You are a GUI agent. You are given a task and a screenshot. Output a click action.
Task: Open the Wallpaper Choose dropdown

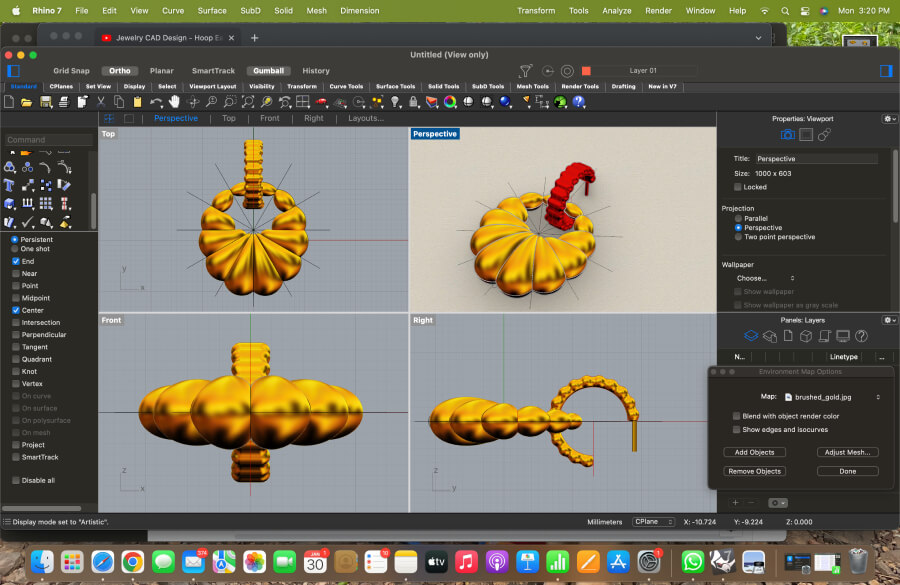[765, 278]
